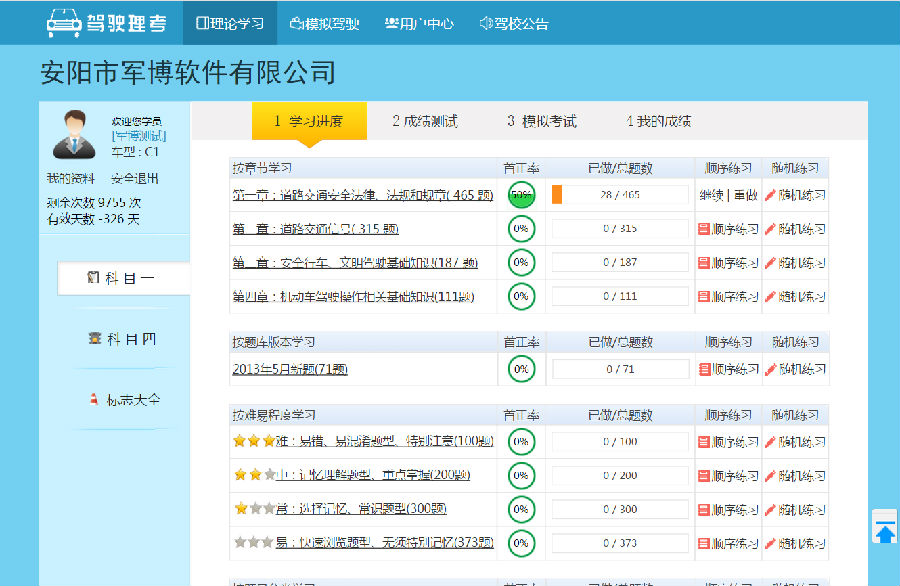
Task: Click 重做 for chapter one
Action: point(746,195)
